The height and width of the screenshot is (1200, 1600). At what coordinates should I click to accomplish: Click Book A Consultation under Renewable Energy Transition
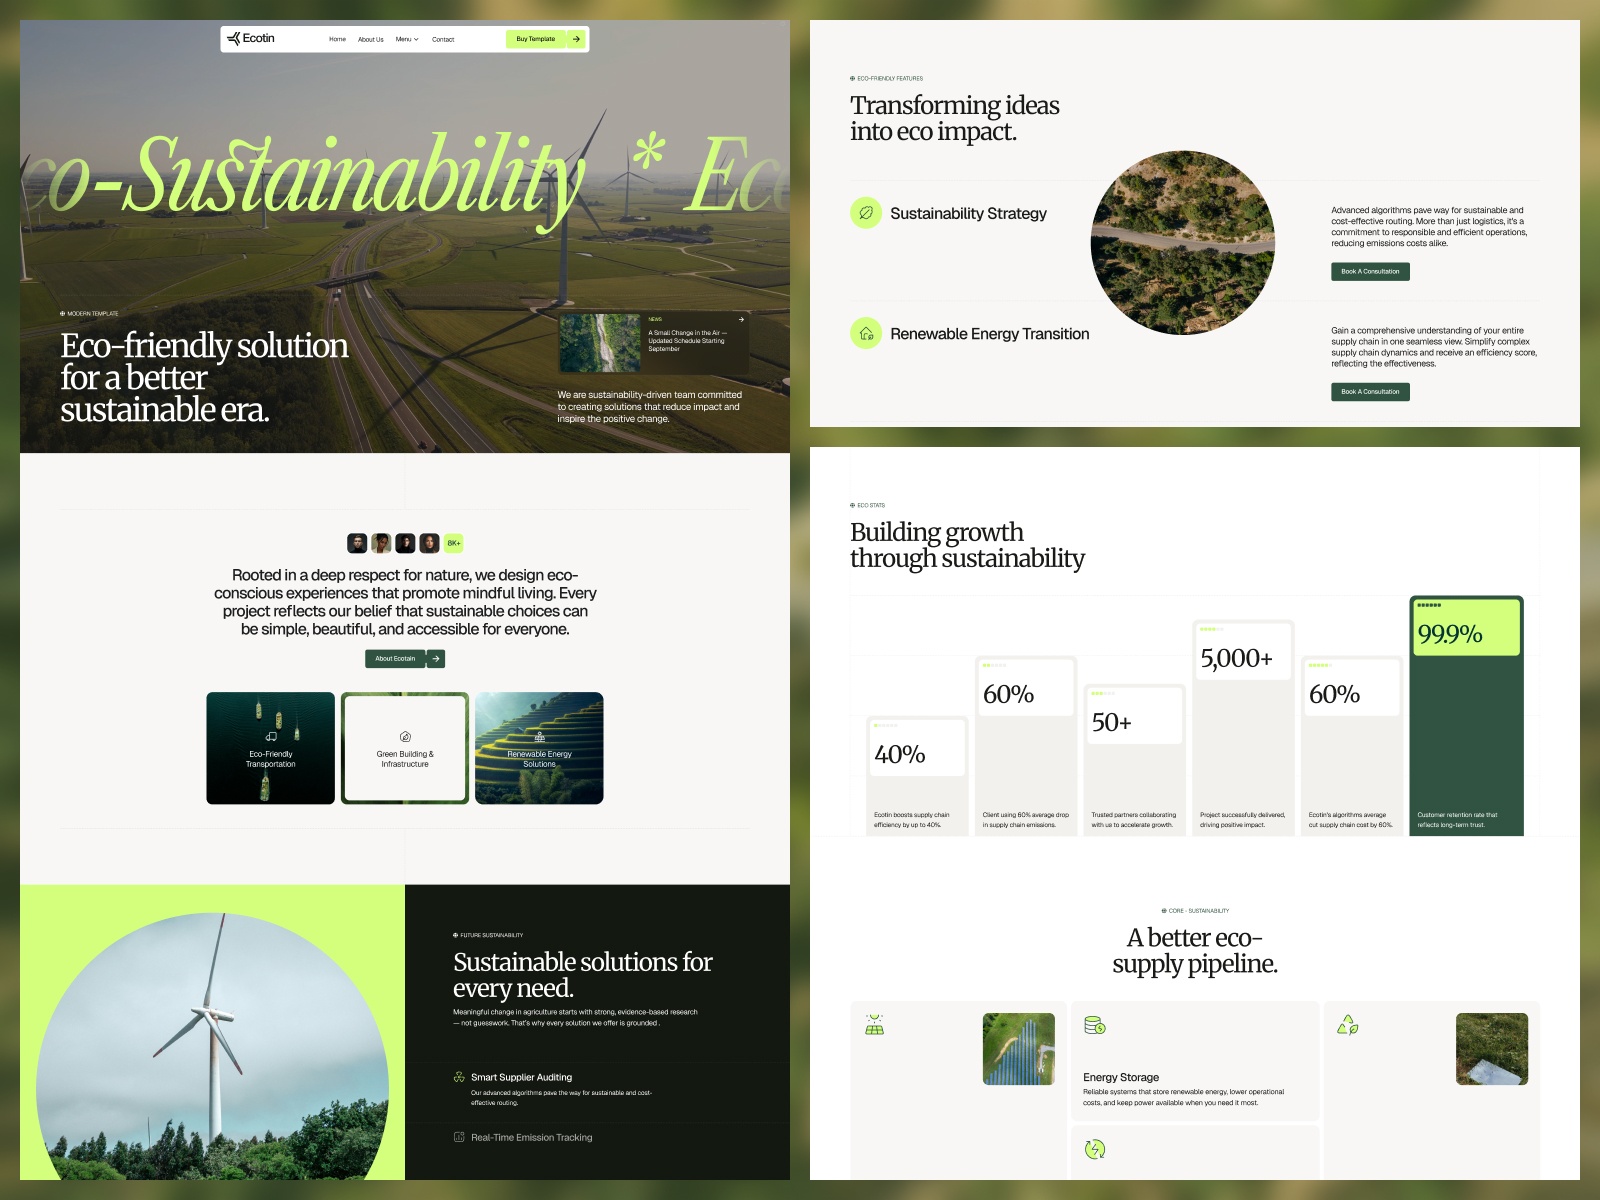tap(1370, 391)
